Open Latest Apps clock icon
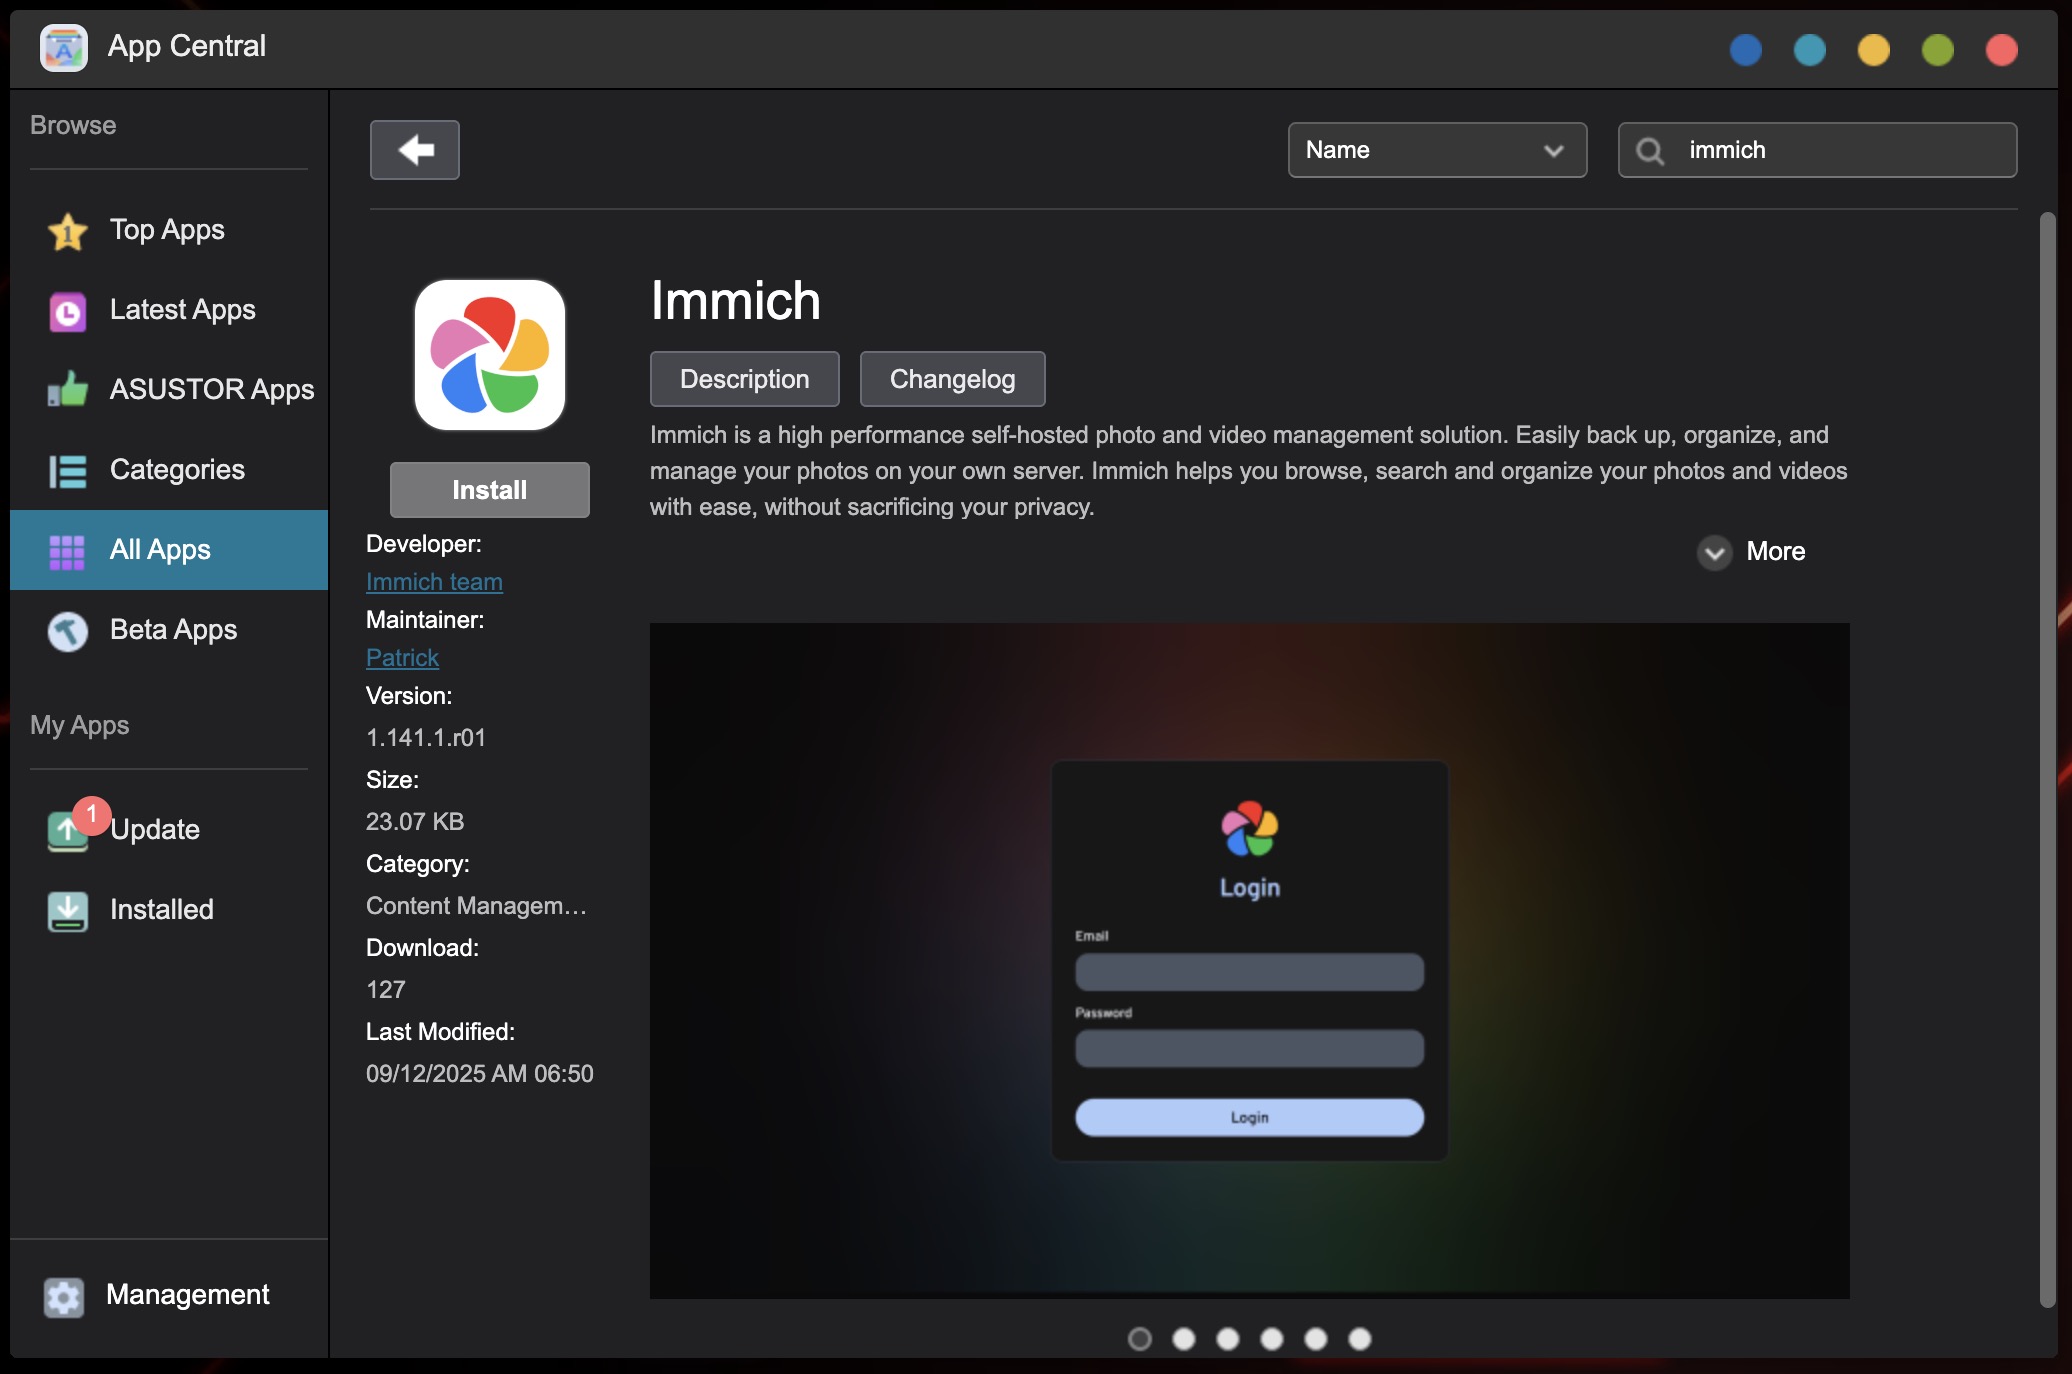This screenshot has width=2072, height=1374. point(68,311)
